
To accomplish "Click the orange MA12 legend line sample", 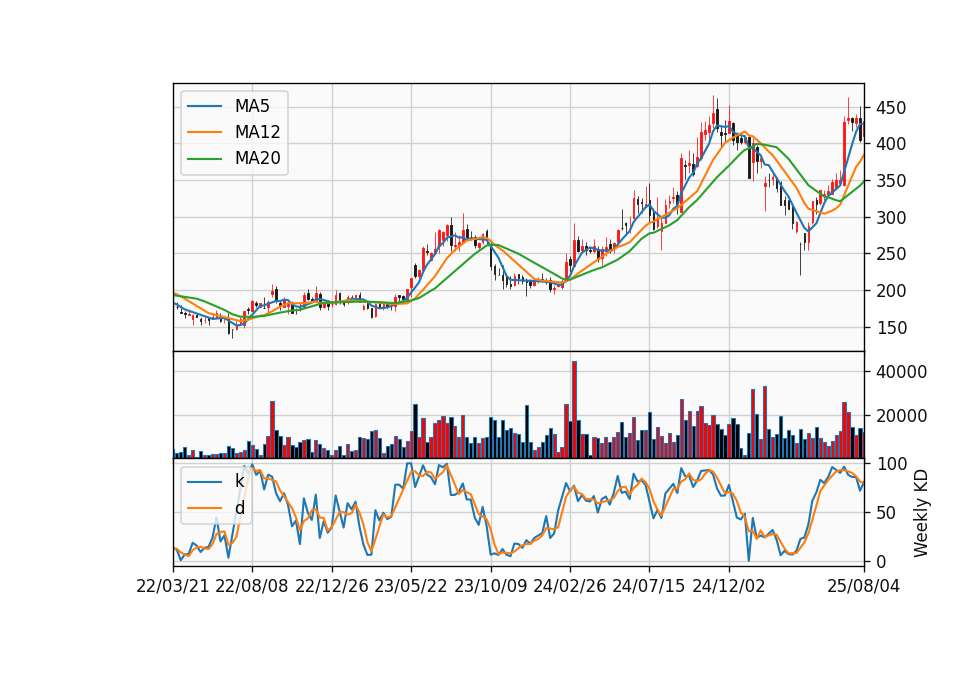I will pos(204,132).
